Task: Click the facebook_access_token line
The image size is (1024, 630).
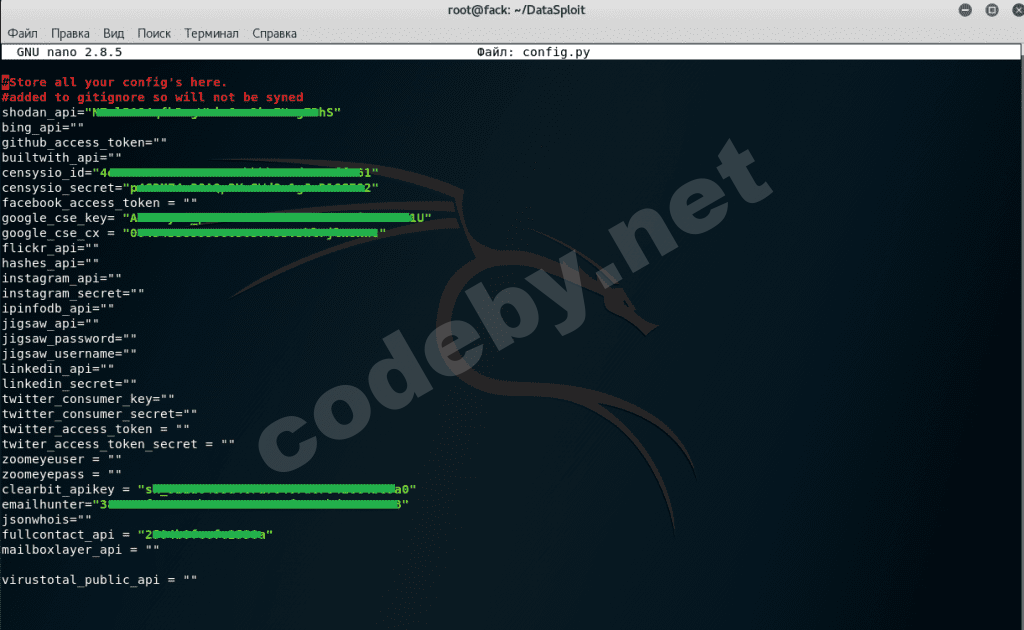Action: pyautogui.click(x=99, y=202)
